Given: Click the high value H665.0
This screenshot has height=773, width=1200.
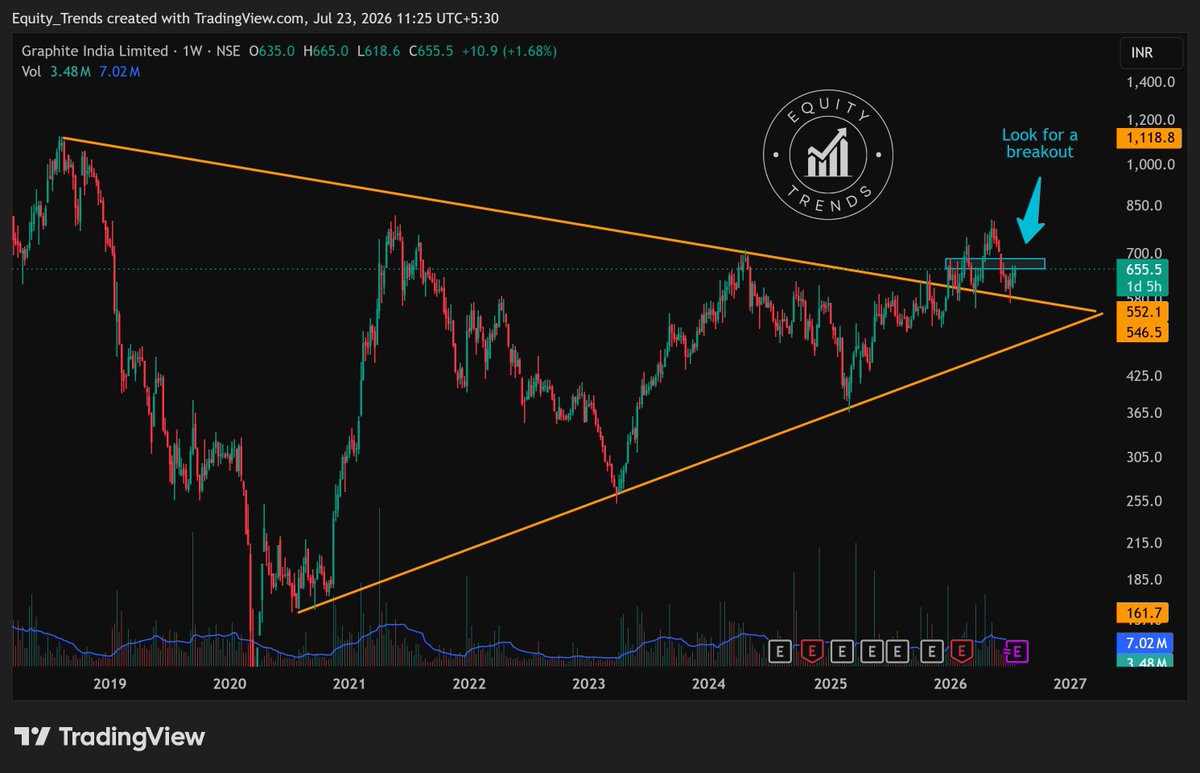Looking at the screenshot, I should point(325,51).
